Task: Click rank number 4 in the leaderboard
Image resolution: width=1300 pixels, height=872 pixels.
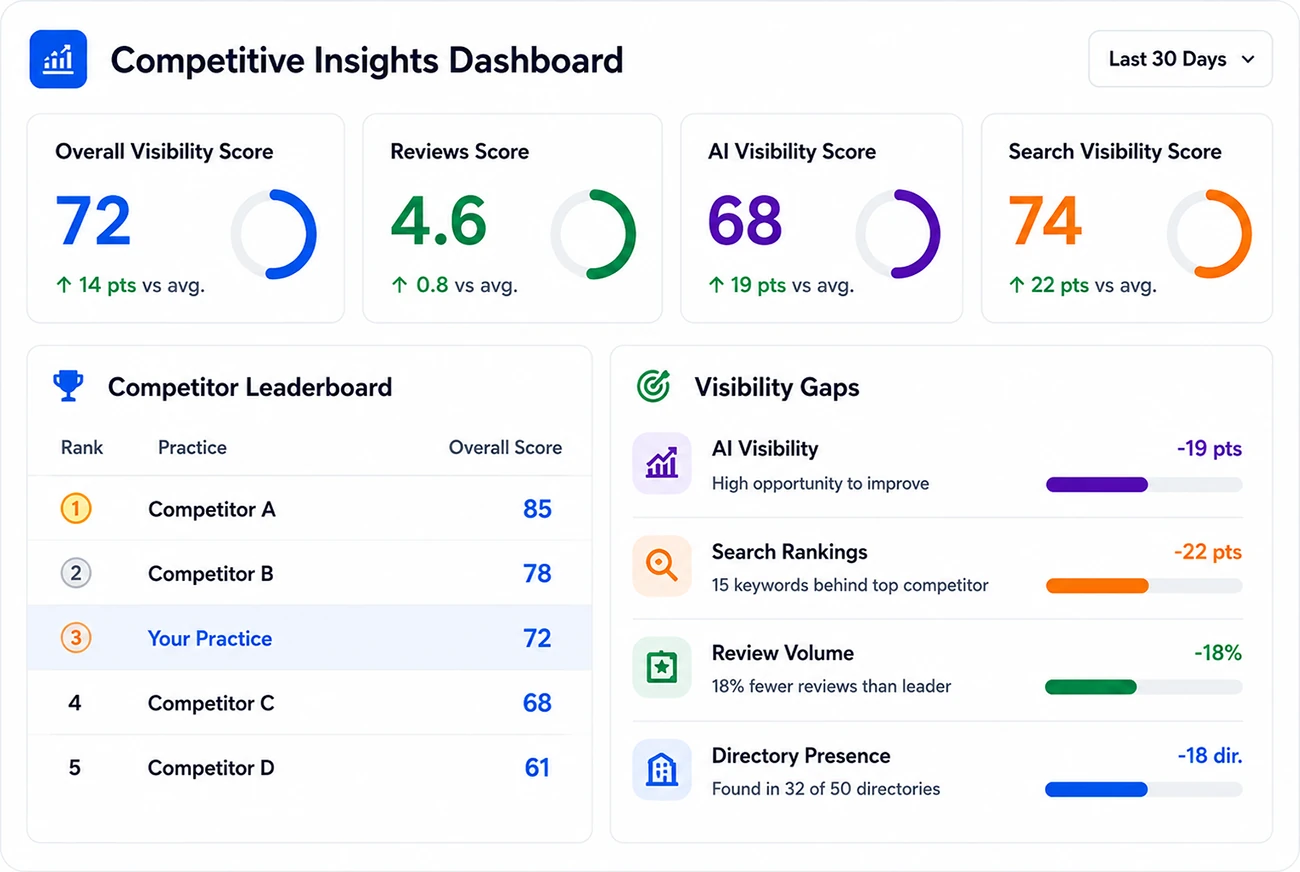Action: click(75, 703)
